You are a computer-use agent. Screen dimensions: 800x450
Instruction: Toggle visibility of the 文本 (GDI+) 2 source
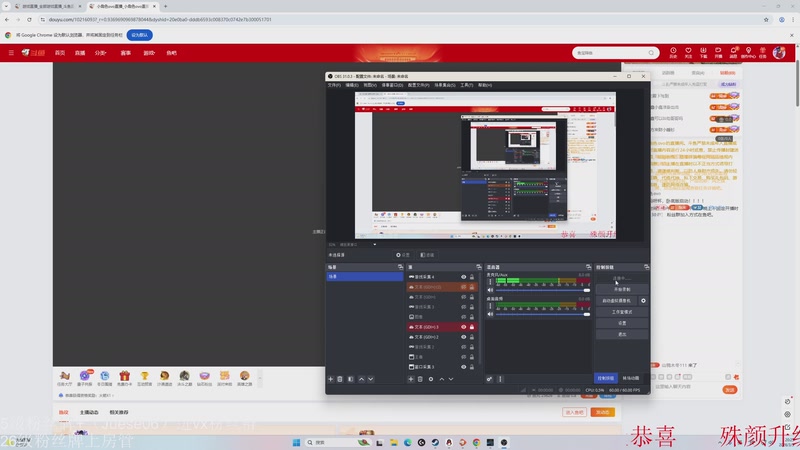click(463, 337)
